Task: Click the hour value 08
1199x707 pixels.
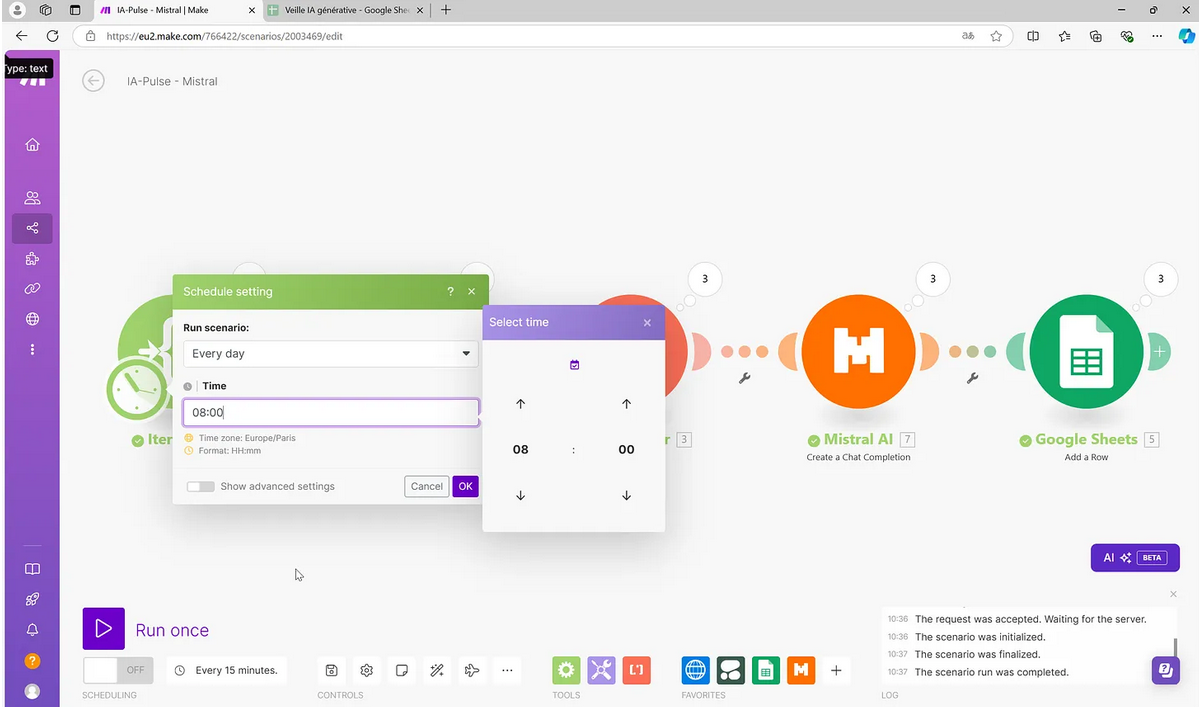Action: pos(521,449)
